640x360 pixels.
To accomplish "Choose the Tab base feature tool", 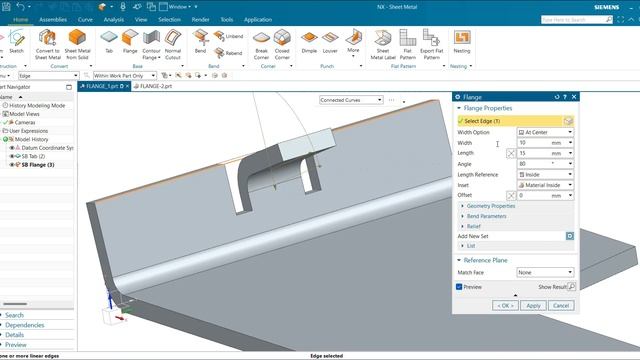I will coord(109,41).
